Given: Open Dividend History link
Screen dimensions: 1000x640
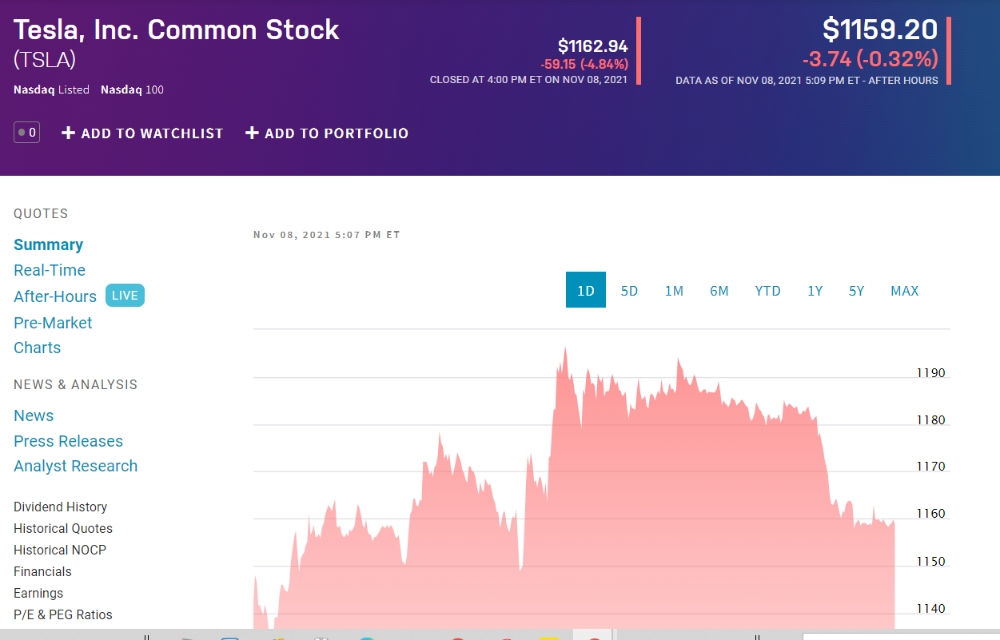Looking at the screenshot, I should click(x=60, y=507).
